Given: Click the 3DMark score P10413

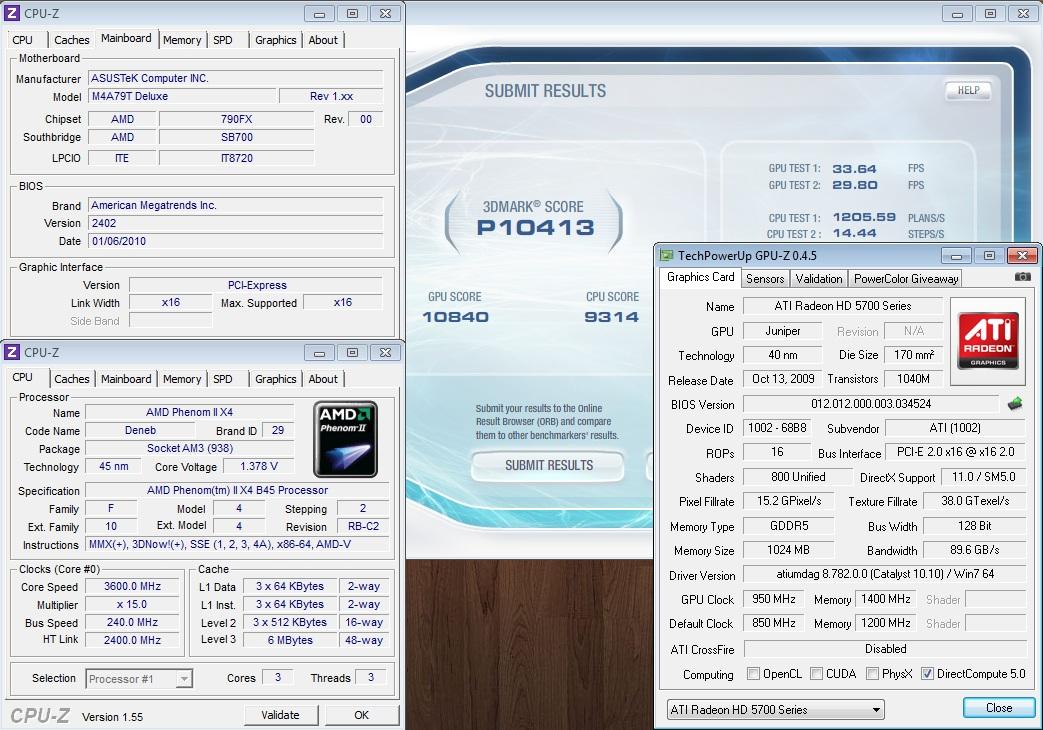Looking at the screenshot, I should (535, 228).
